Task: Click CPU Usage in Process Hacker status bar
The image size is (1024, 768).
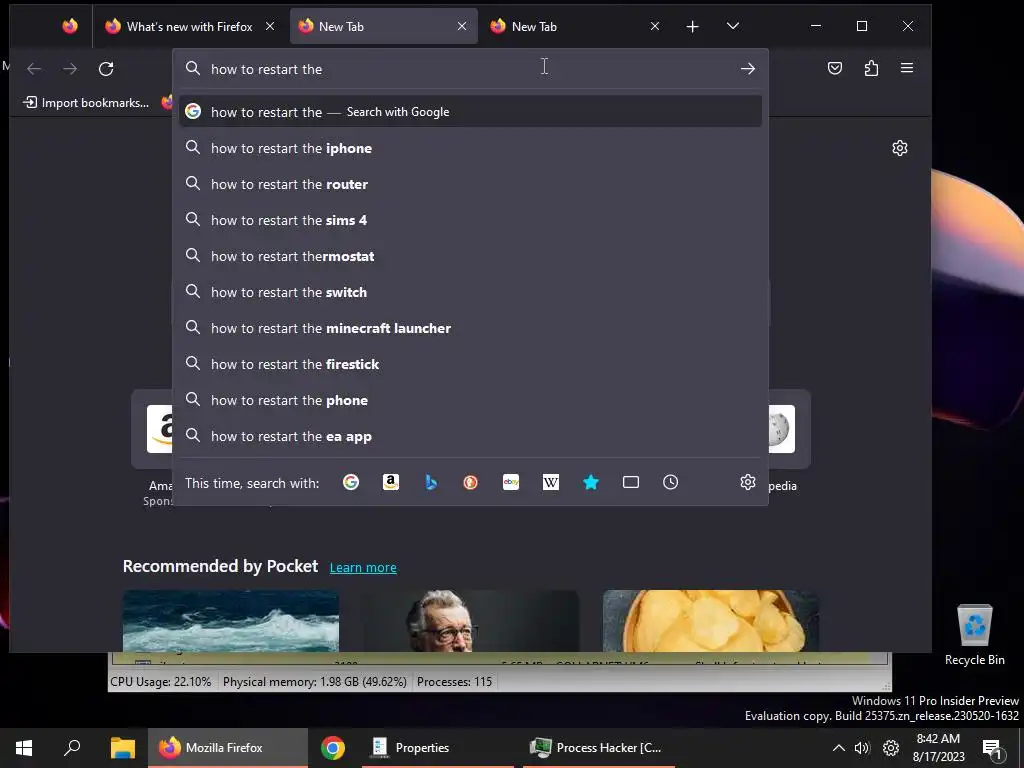Action: [161, 682]
